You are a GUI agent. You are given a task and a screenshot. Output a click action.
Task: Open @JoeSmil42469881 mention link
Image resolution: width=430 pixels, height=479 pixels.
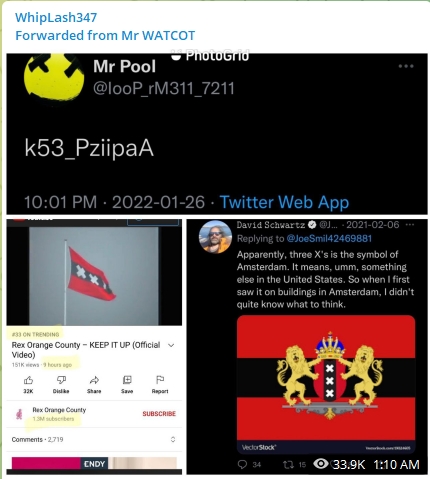point(329,238)
